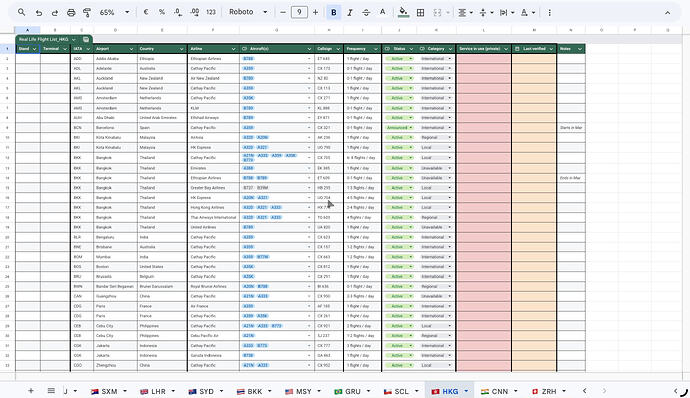
Task: Click the font size field showing 9
Action: [299, 12]
